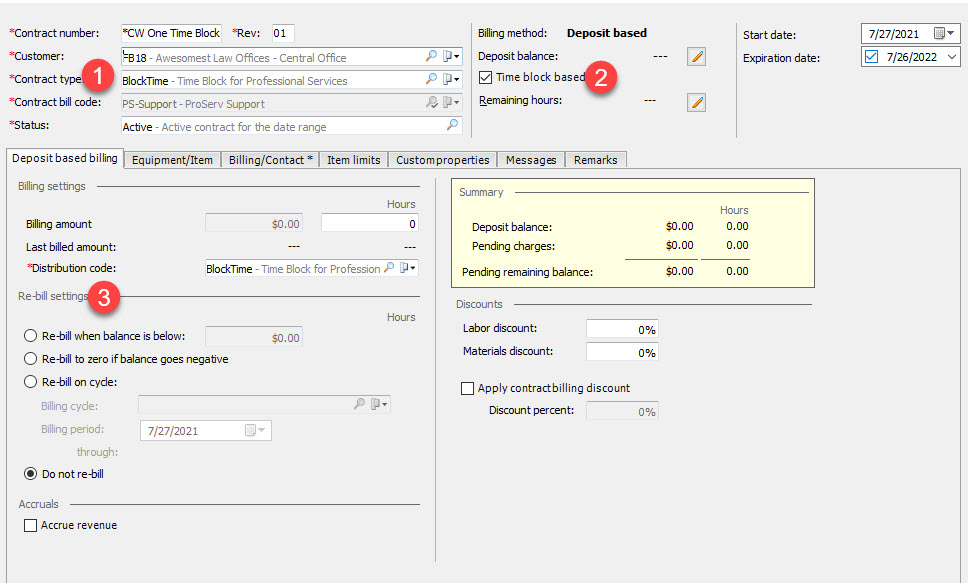Uncheck the Expiration date checkbox
This screenshot has width=968, height=583.
tap(871, 57)
